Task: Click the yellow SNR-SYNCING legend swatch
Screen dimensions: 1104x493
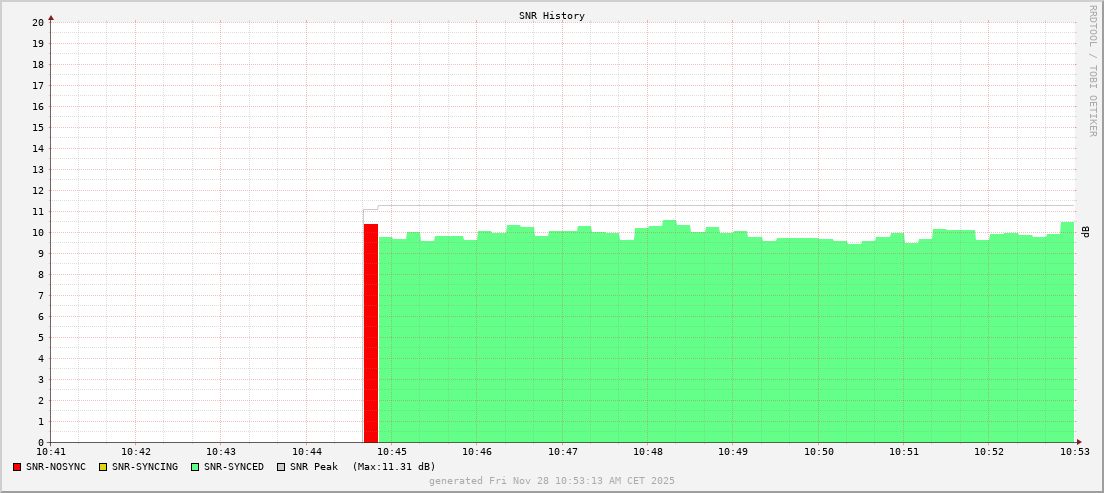Action: (x=103, y=467)
